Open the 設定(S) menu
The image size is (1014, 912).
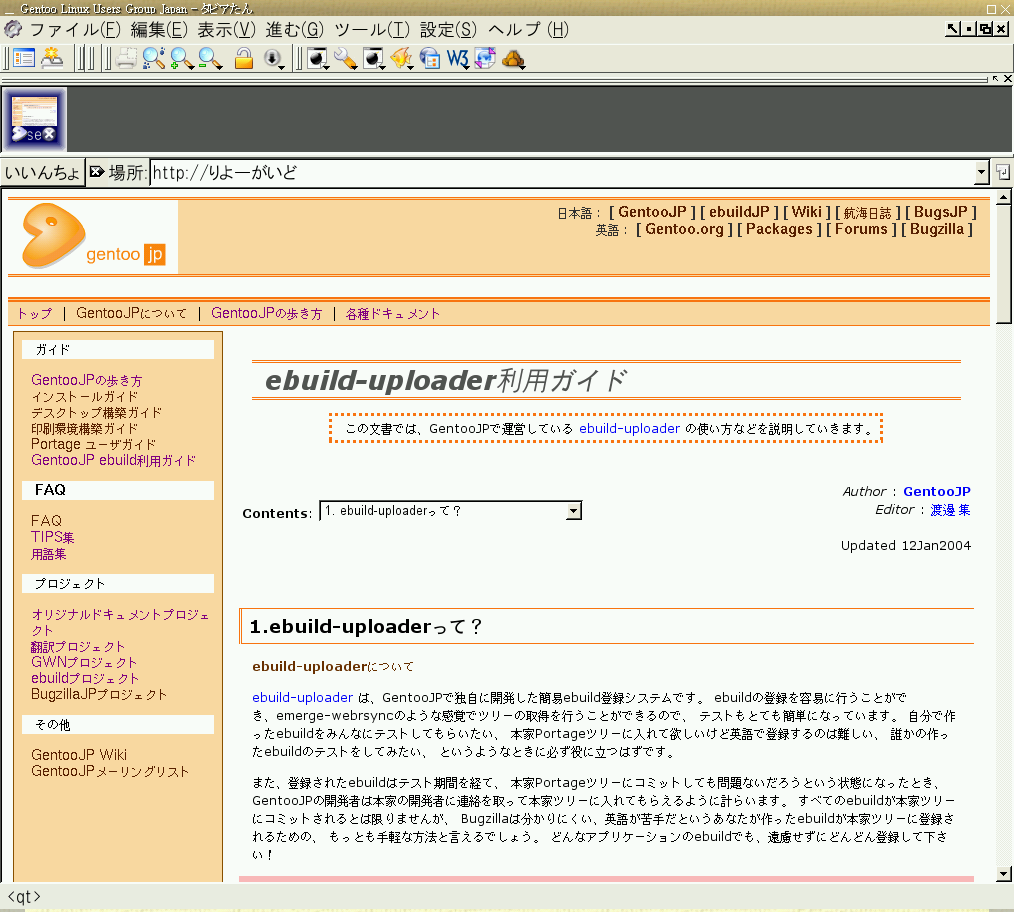coord(448,30)
